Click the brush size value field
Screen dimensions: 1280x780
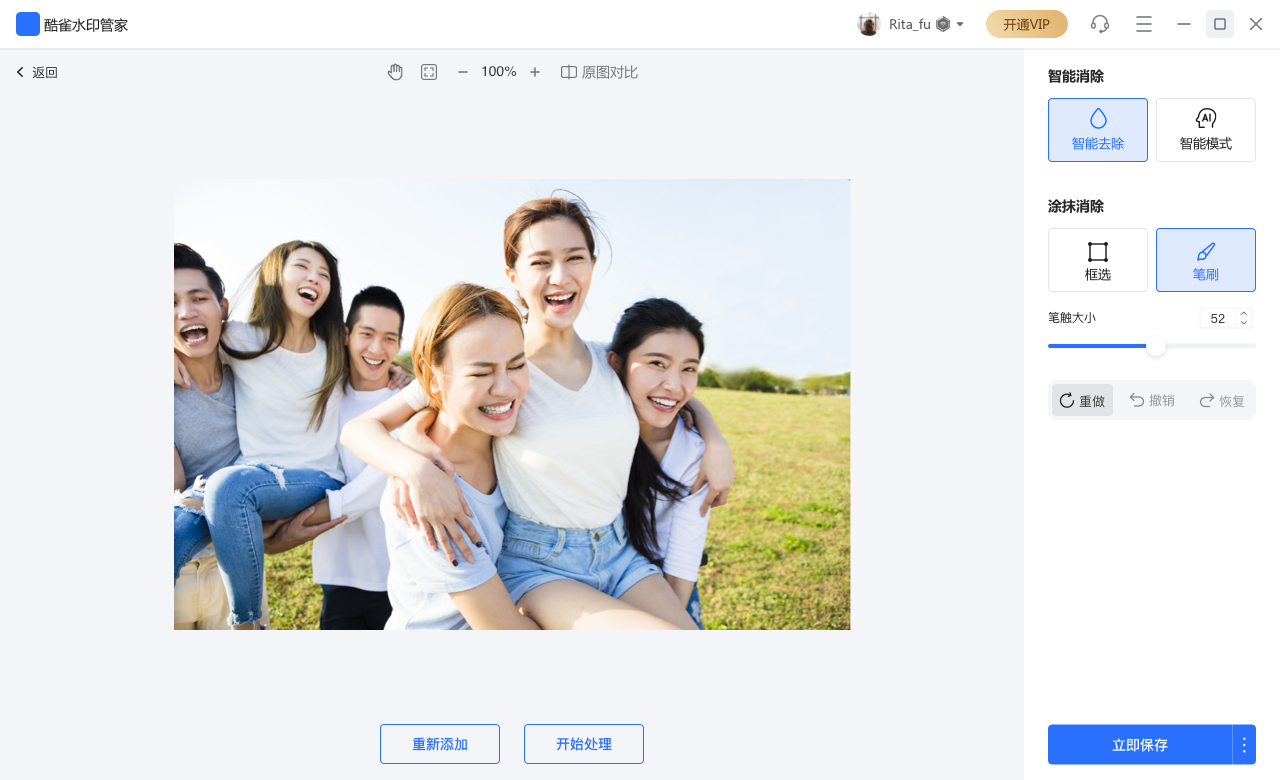(x=1217, y=318)
